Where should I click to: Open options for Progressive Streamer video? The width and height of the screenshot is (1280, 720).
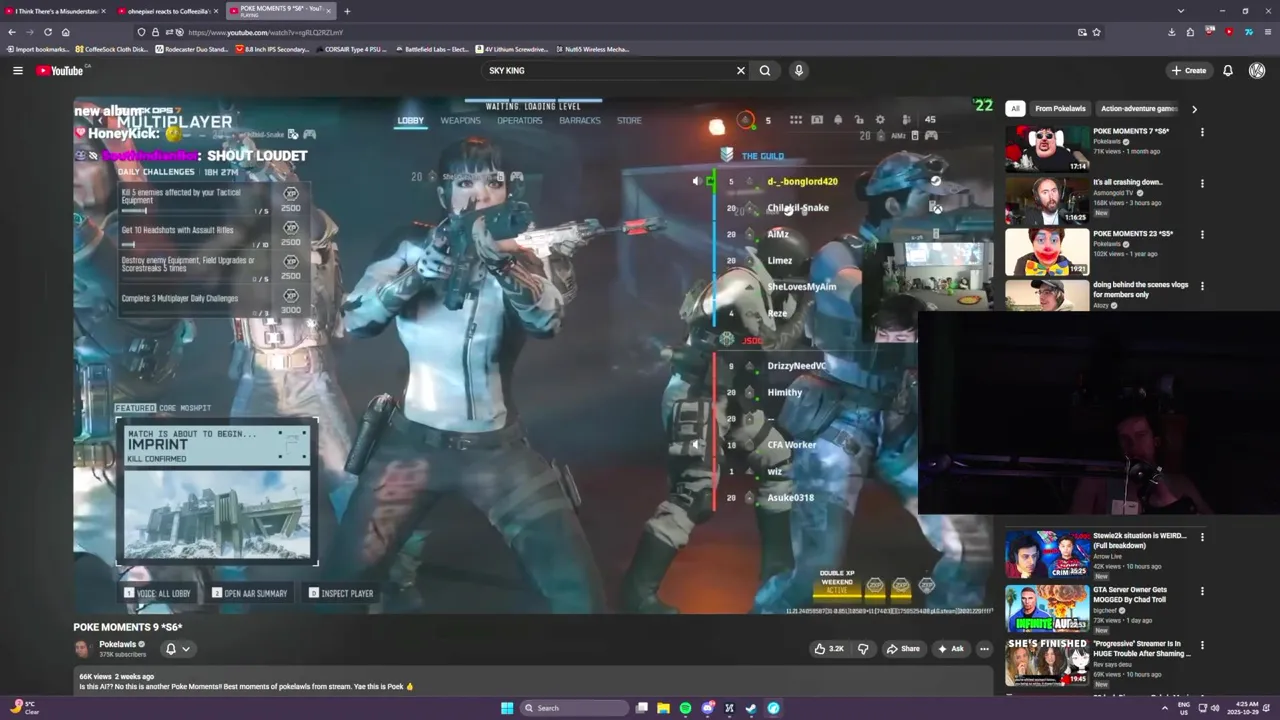[1202, 645]
